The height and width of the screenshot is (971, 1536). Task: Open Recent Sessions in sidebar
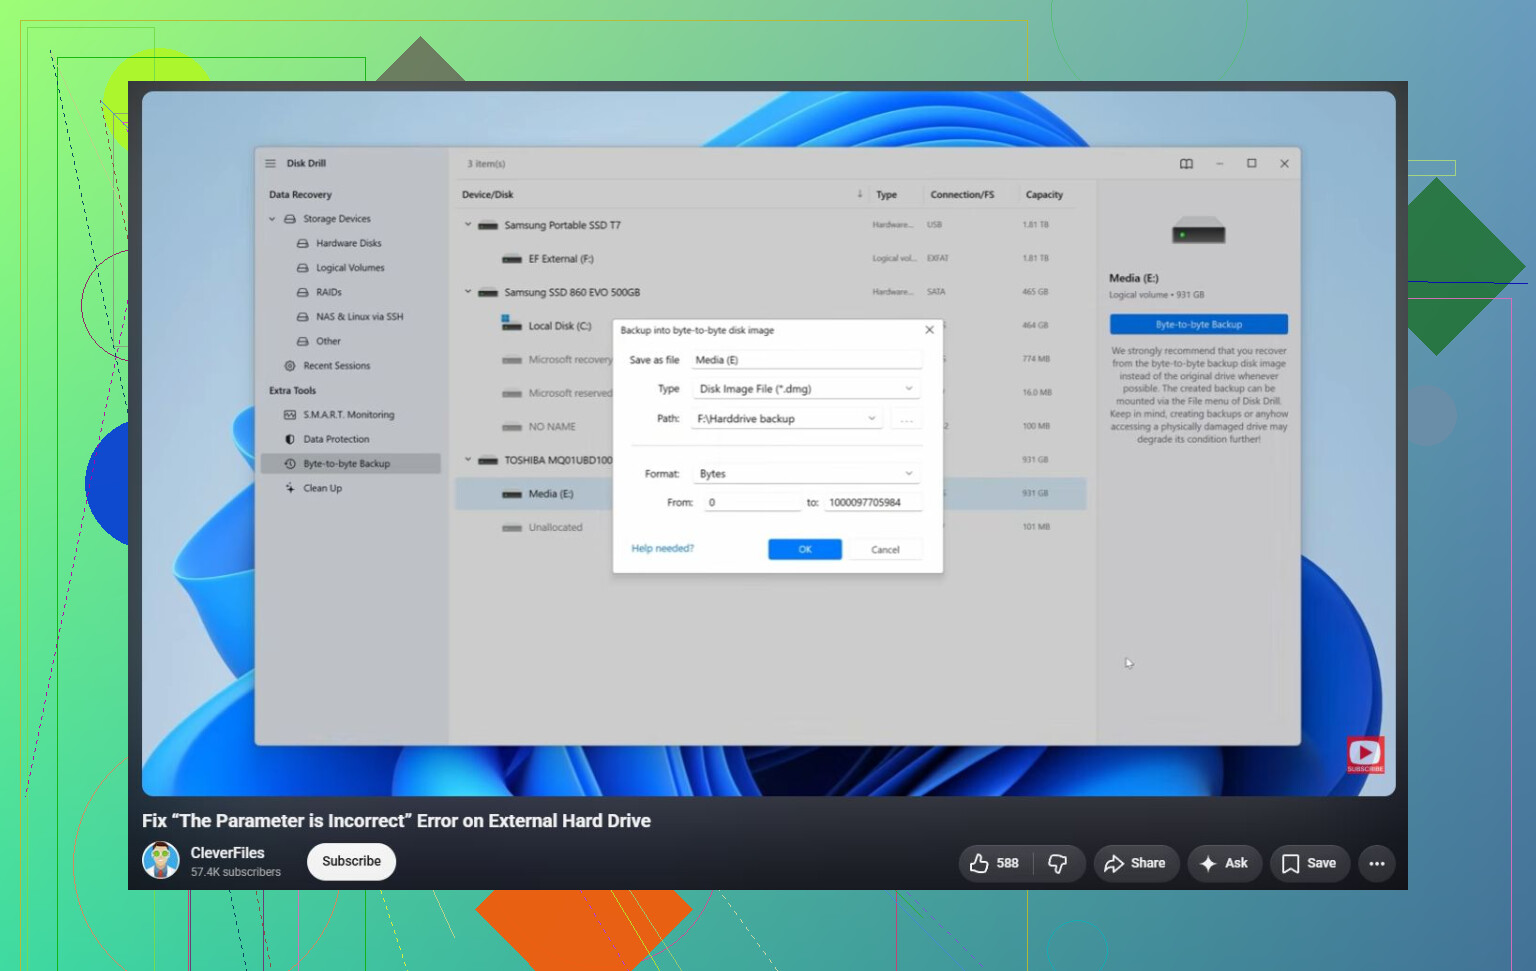point(337,366)
